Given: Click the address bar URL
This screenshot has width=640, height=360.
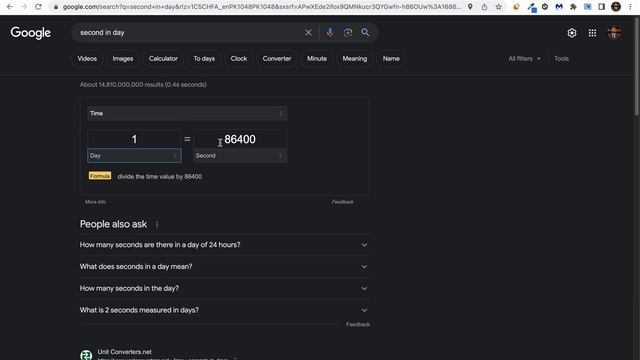Looking at the screenshot, I should [261, 7].
